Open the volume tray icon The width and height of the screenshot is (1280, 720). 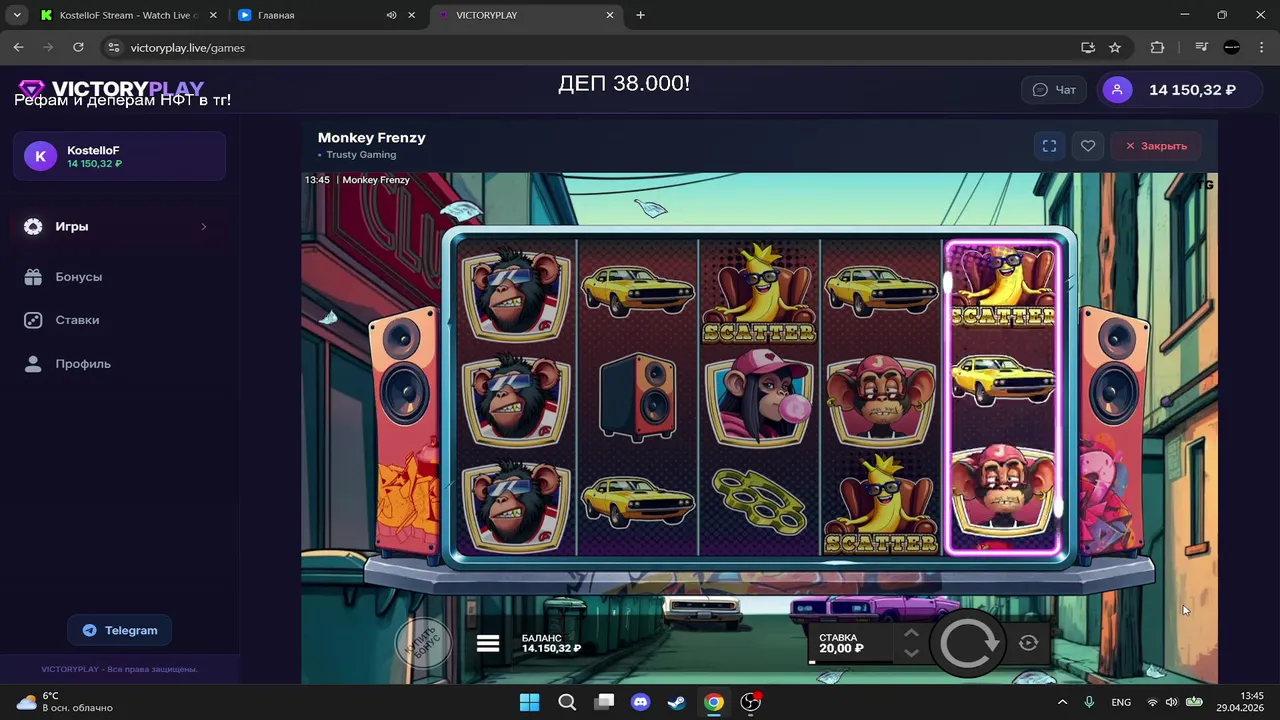click(1171, 702)
